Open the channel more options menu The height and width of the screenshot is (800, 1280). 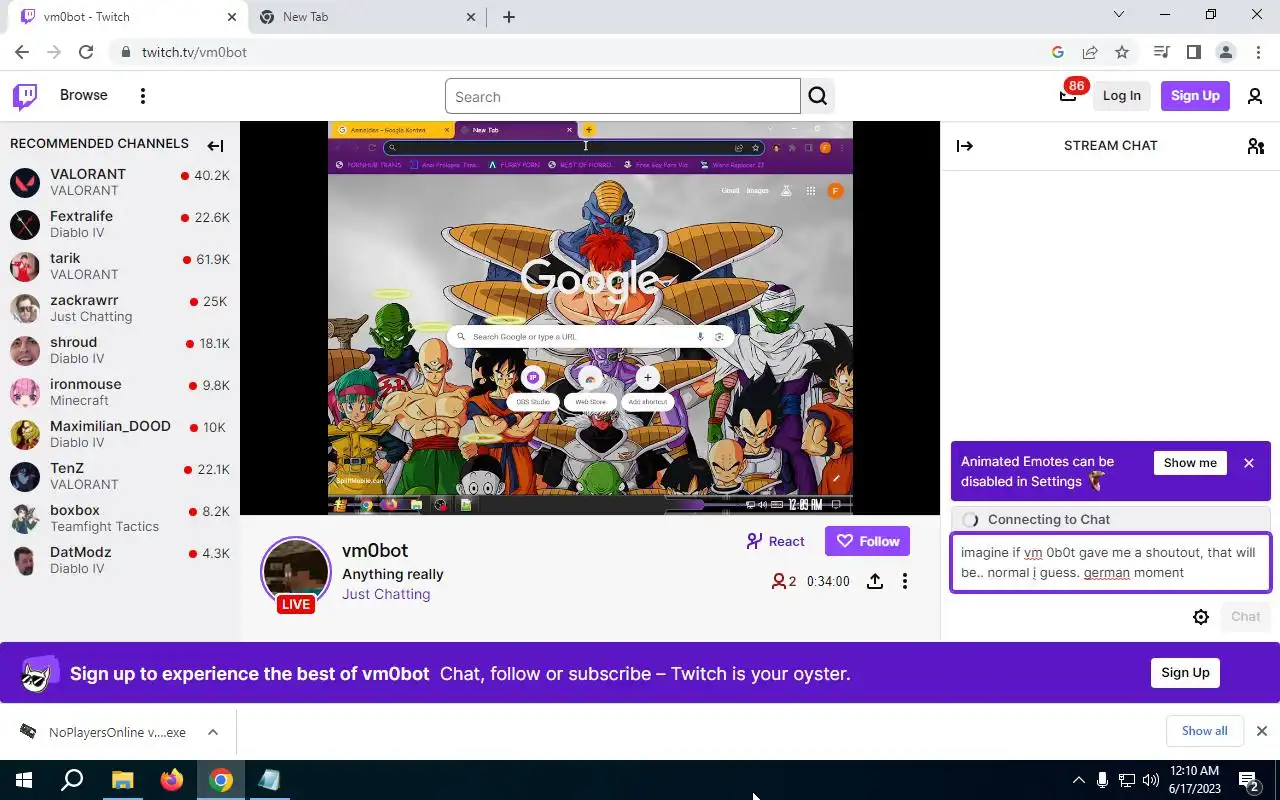coord(905,581)
